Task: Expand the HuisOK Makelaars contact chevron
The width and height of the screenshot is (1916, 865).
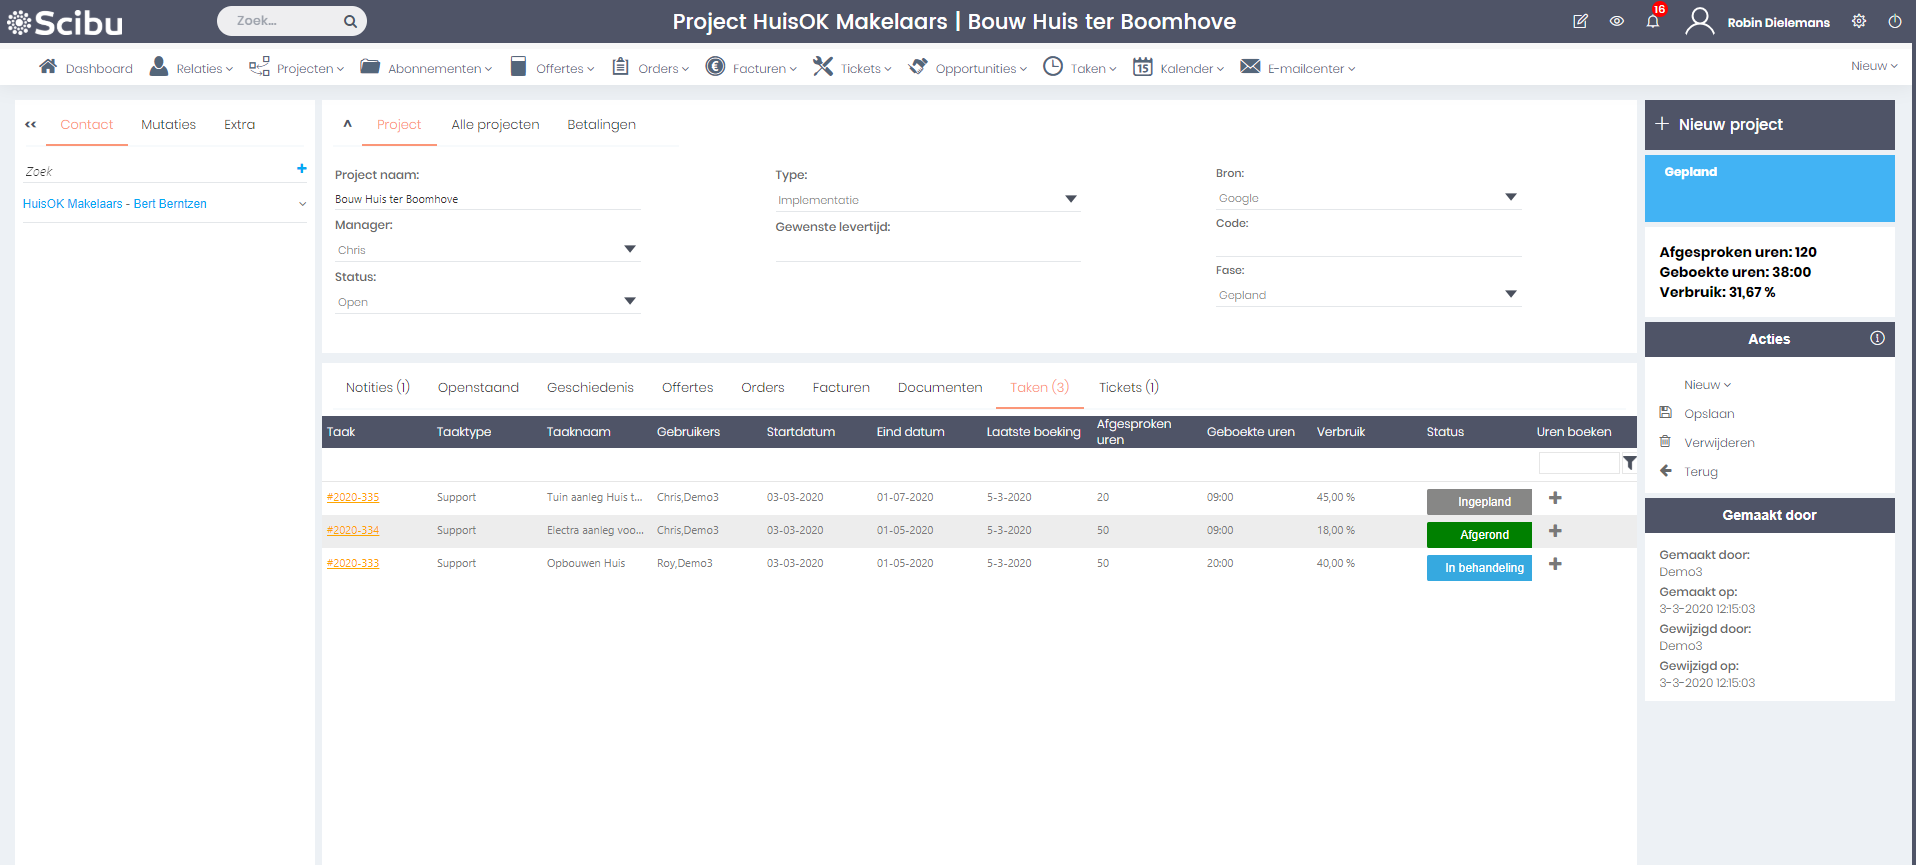Action: pos(302,204)
